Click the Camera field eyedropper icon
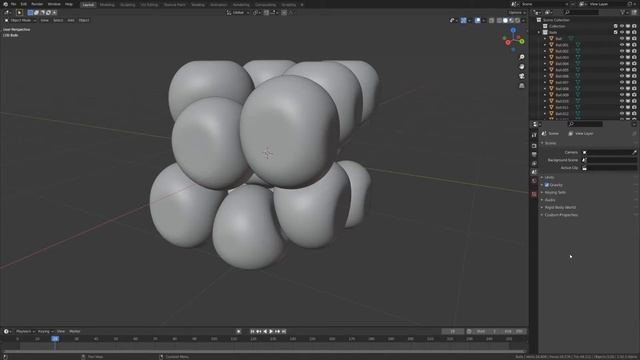 (x=634, y=152)
